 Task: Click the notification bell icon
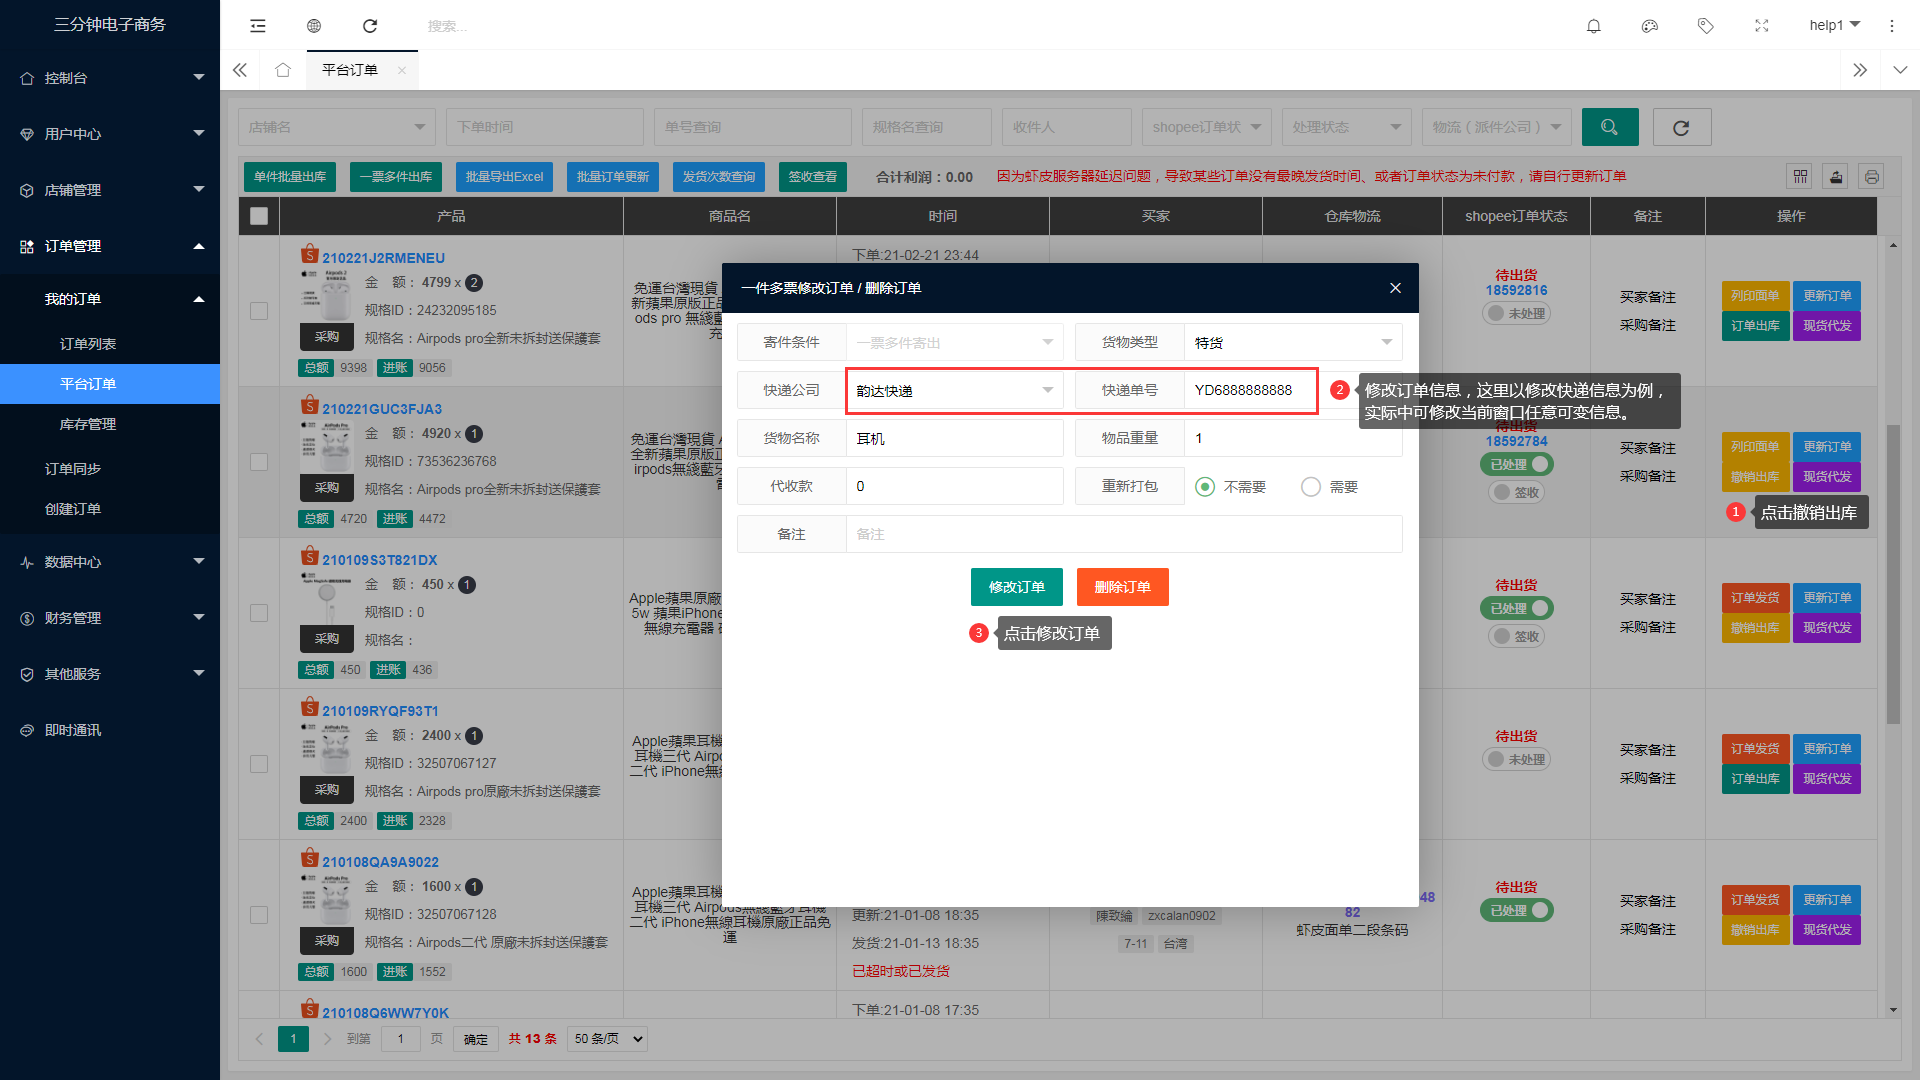pyautogui.click(x=1594, y=26)
